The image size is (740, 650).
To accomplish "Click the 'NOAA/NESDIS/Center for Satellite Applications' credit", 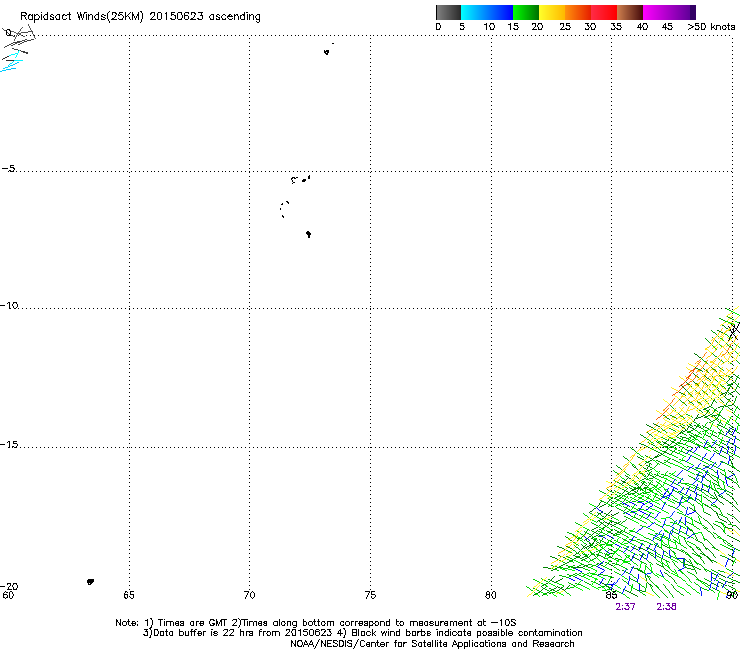I will pyautogui.click(x=432, y=644).
